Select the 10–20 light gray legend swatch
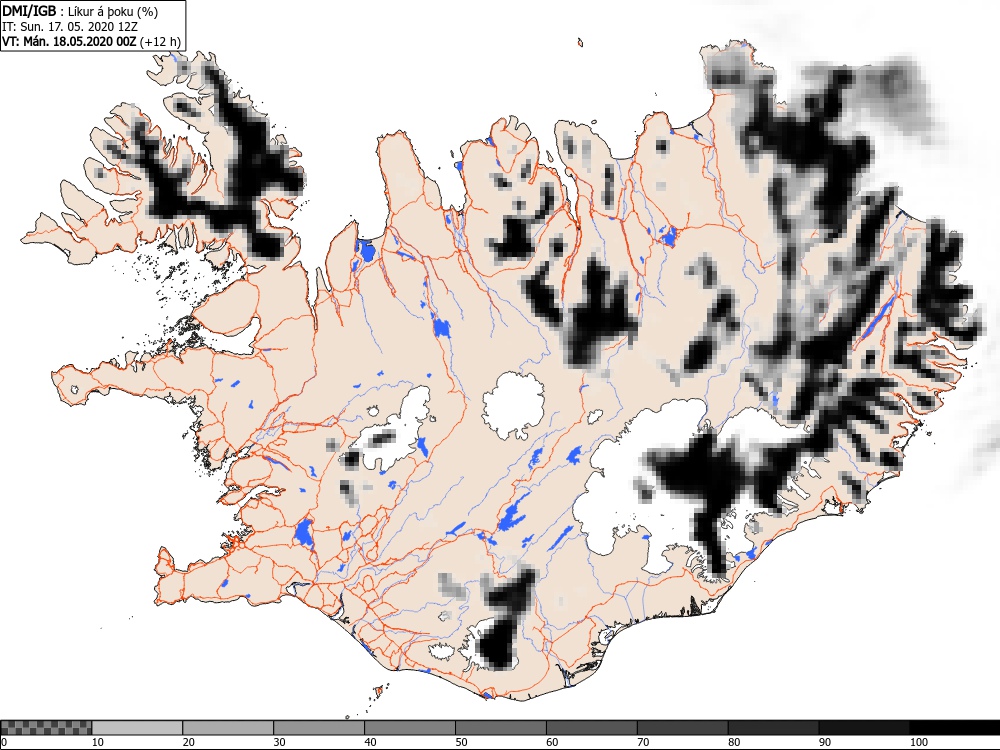Screen dimensions: 1000x750 [x=137, y=728]
